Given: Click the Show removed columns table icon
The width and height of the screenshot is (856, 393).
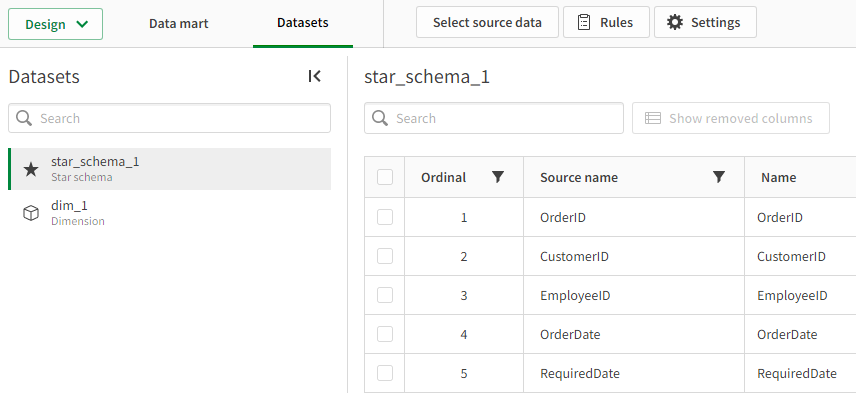Looking at the screenshot, I should point(653,118).
